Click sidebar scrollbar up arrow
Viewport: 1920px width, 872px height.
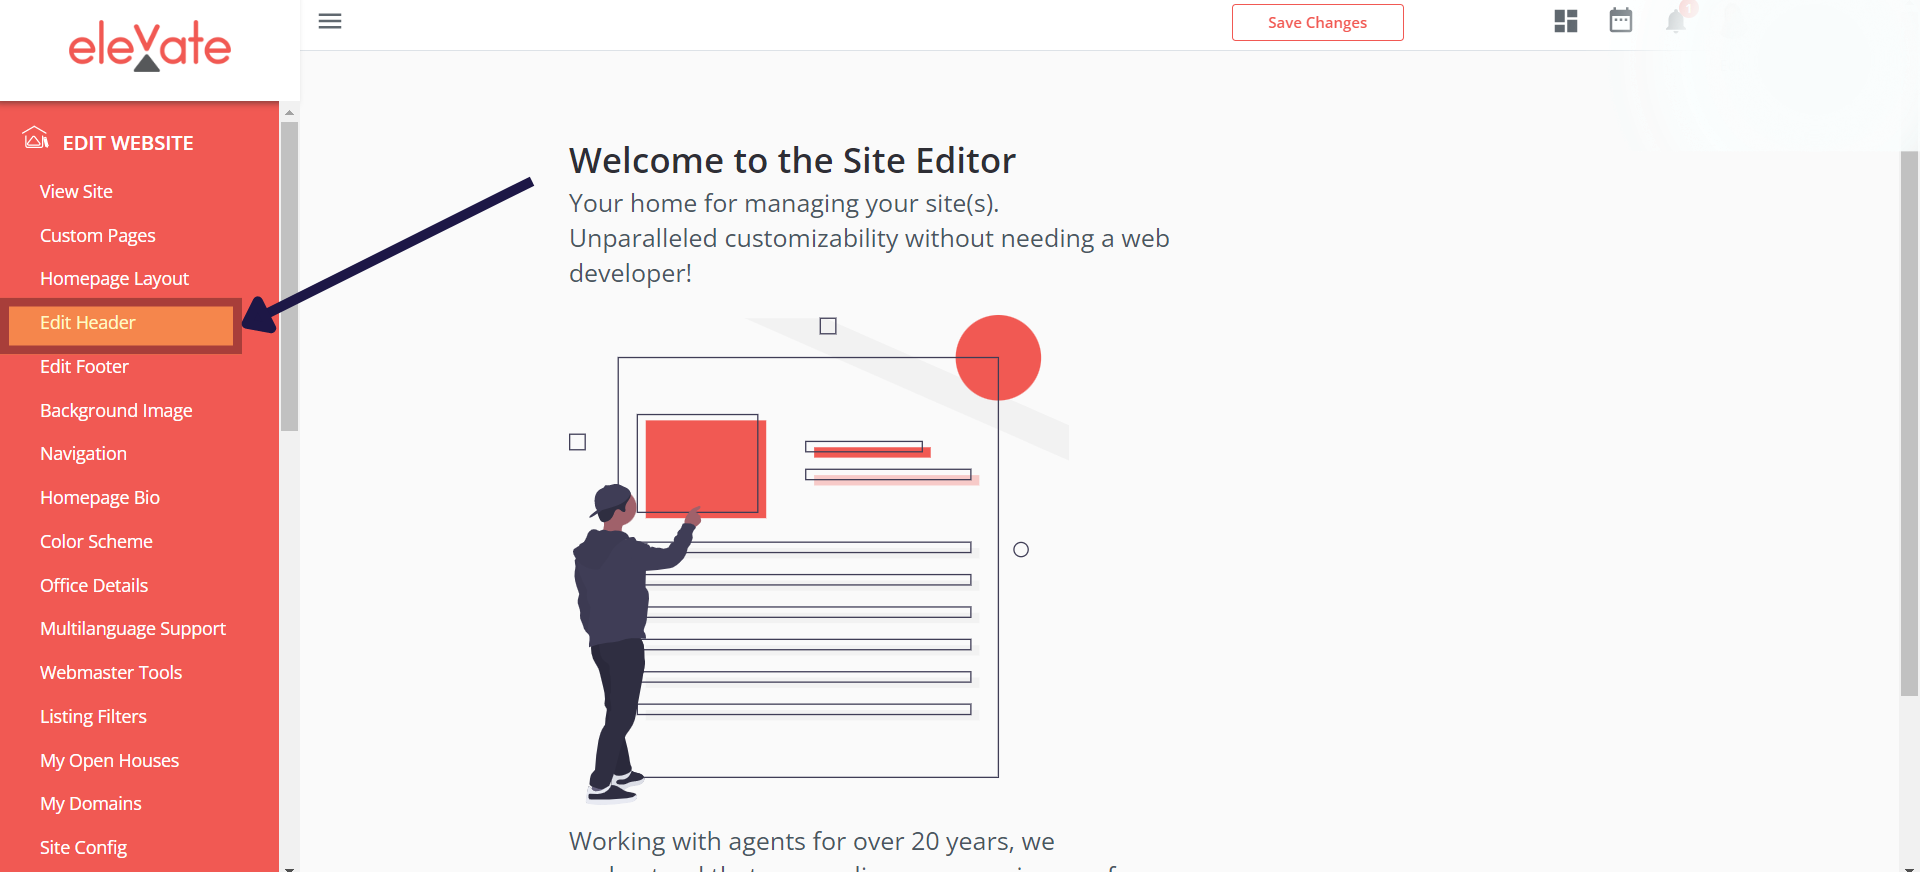pyautogui.click(x=289, y=112)
